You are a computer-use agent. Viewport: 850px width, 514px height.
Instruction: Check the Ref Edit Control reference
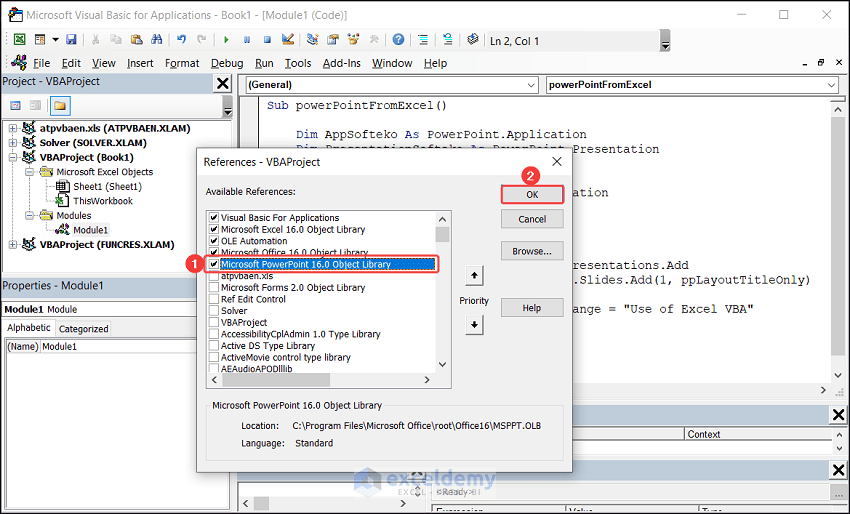(214, 299)
